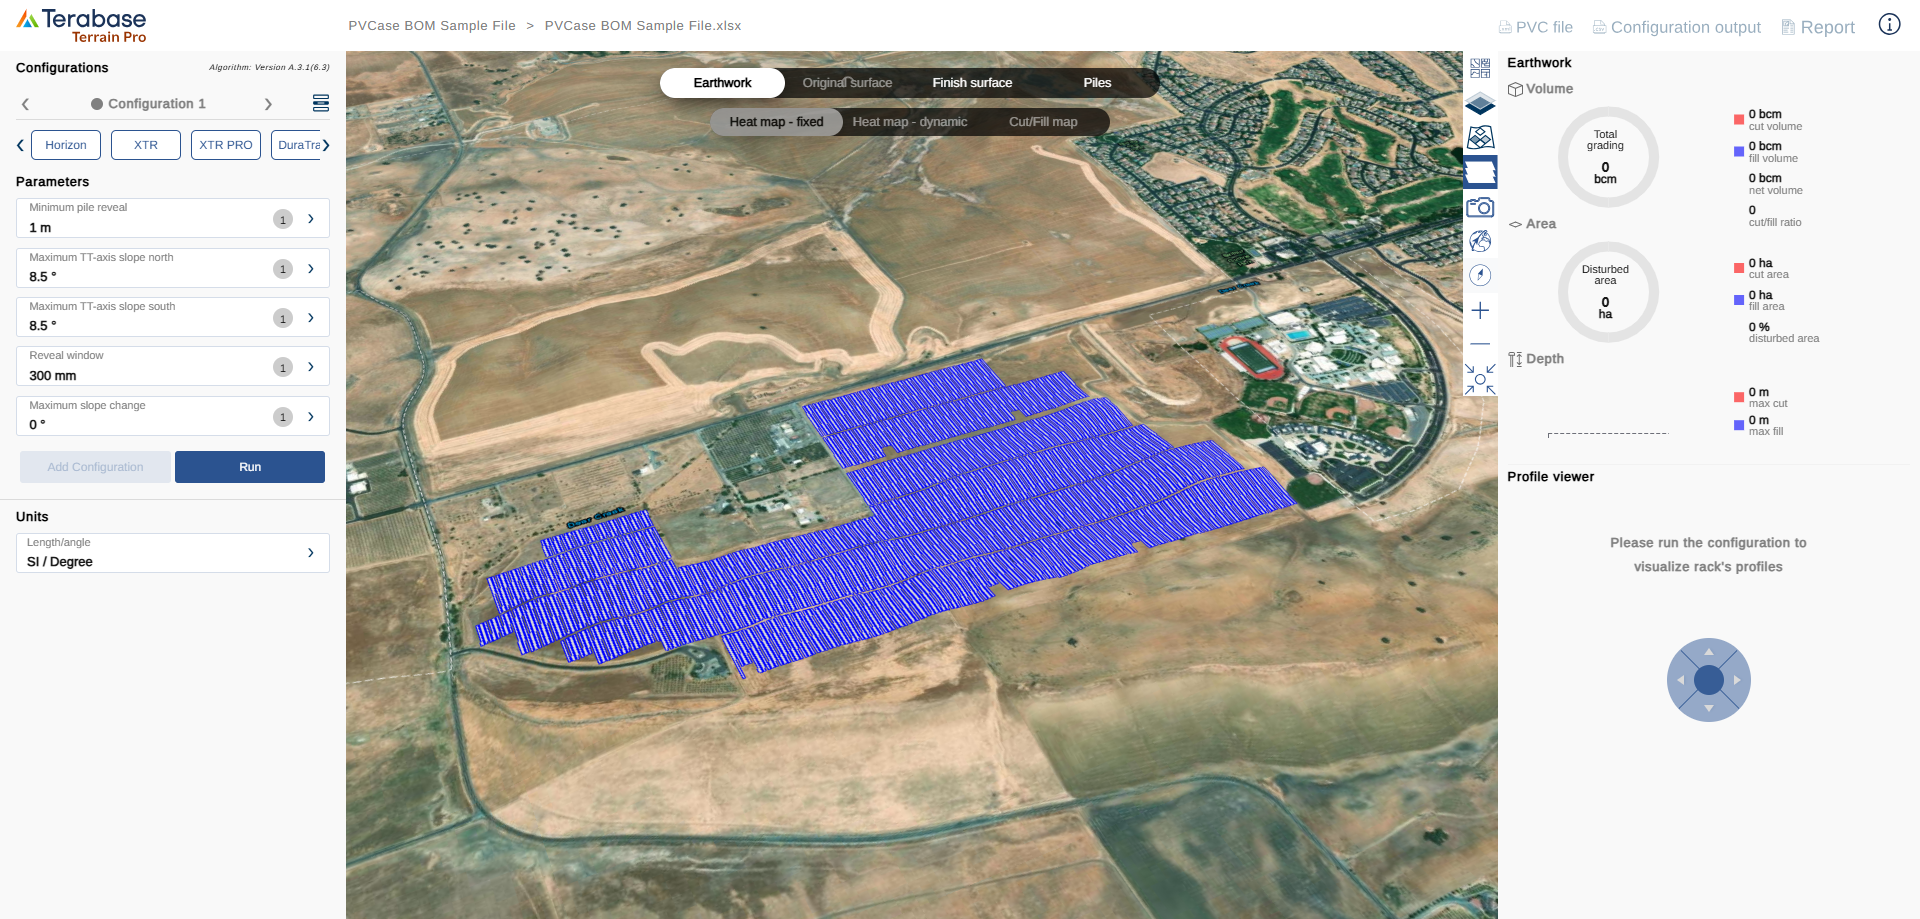Click the fill volume blue swatch
The width and height of the screenshot is (1920, 919).
(x=1739, y=151)
